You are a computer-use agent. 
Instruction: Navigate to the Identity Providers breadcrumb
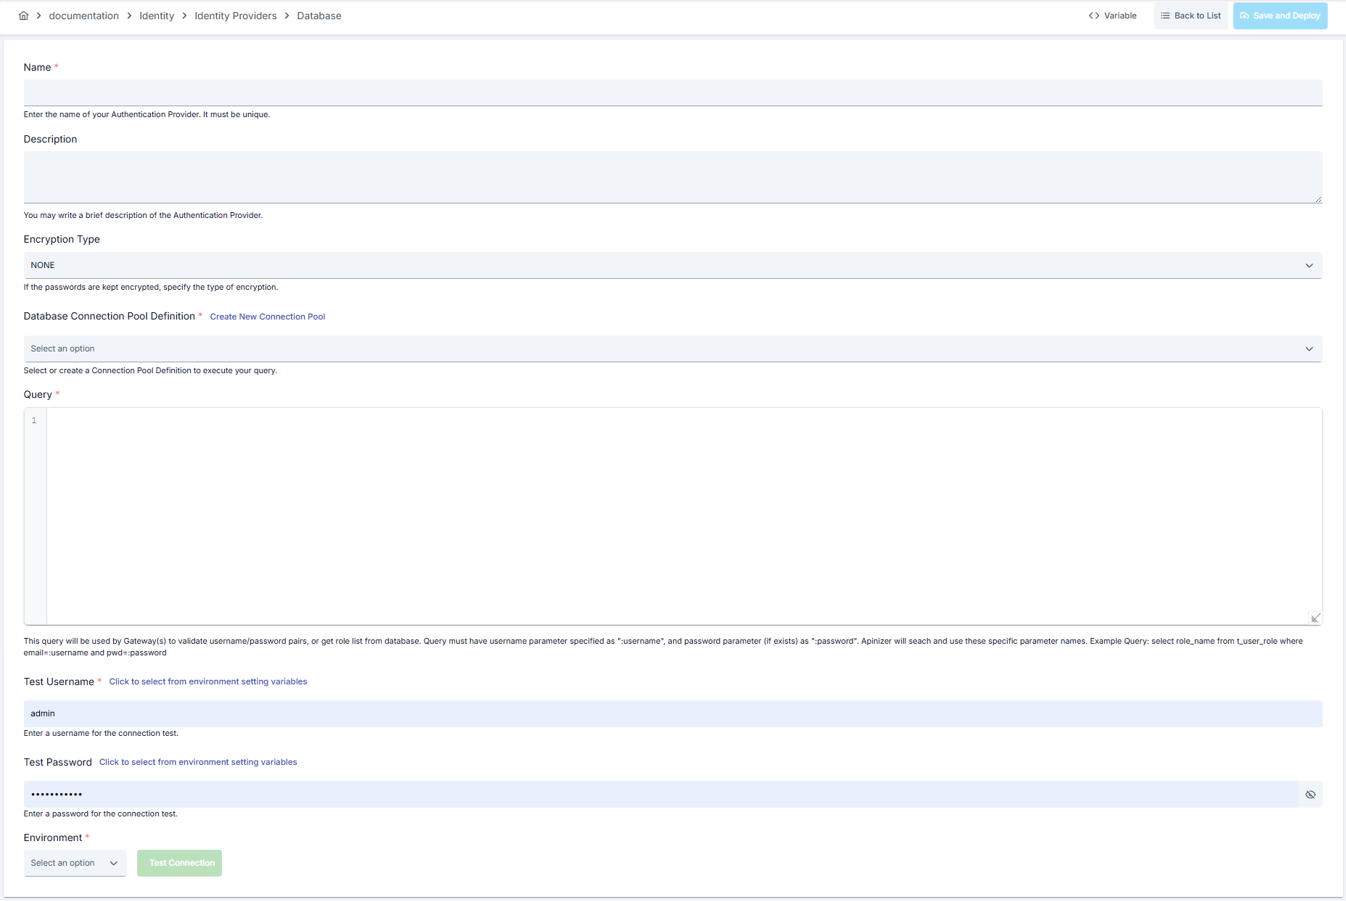click(235, 16)
